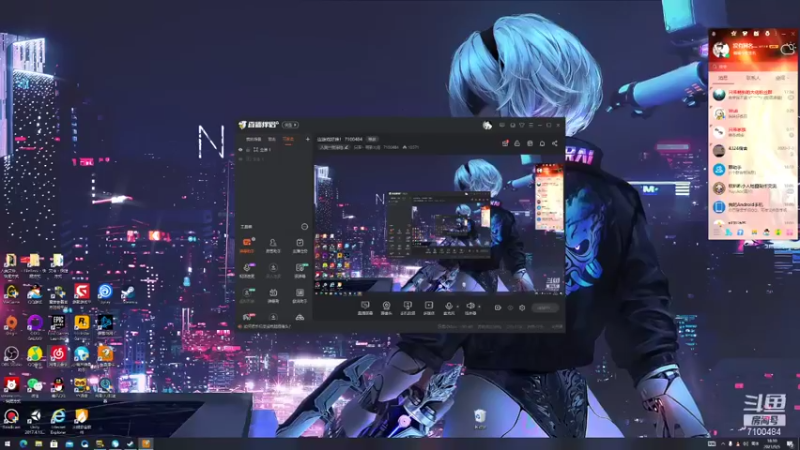Open the calendar-check toolbox tool

(300, 245)
